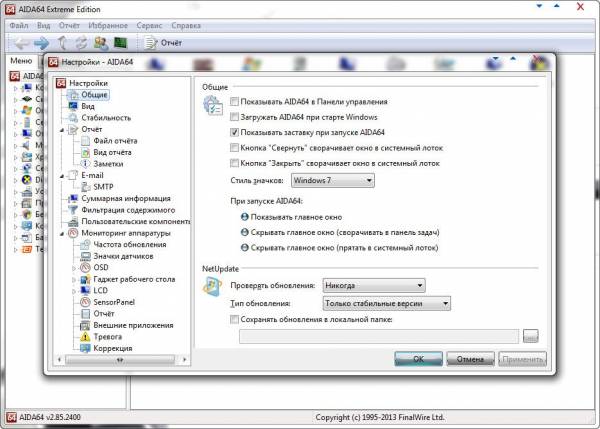This screenshot has height=429, width=600.
Task: Switch to the Меню tab in main window
Action: pyautogui.click(x=21, y=61)
